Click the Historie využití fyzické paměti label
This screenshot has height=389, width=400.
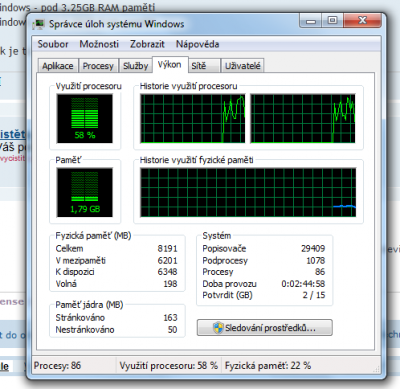point(197,160)
